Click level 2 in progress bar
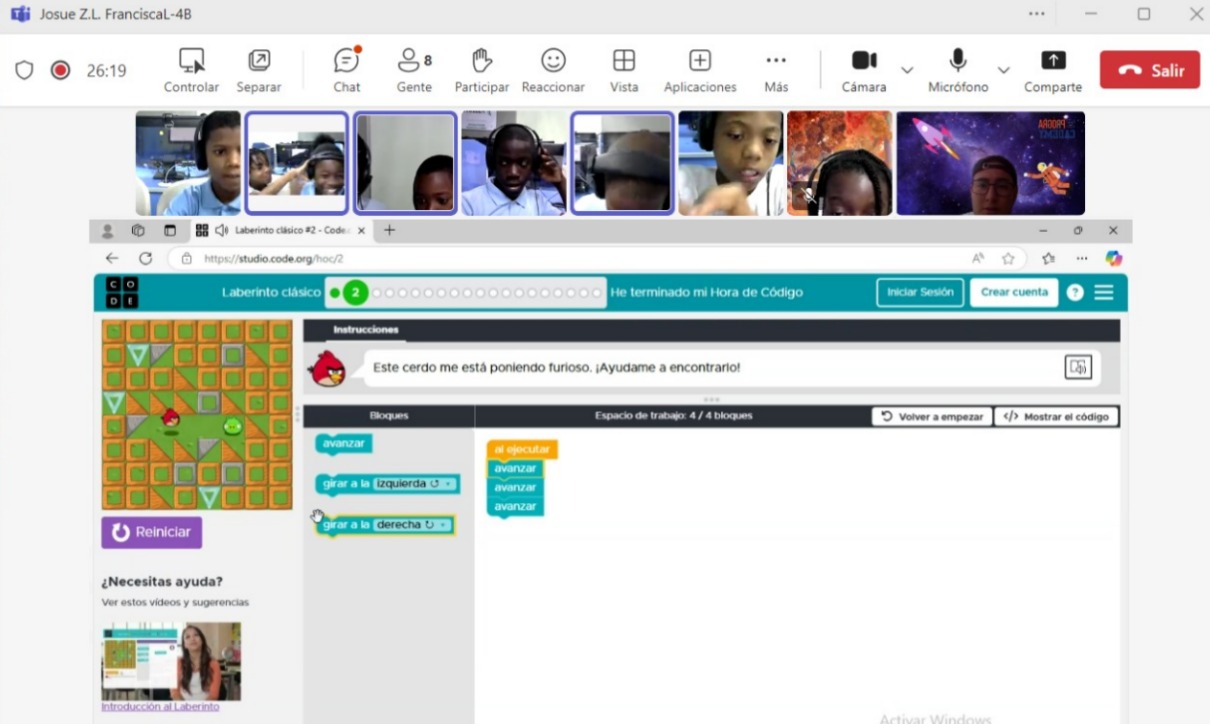The height and width of the screenshot is (724, 1210). click(355, 293)
